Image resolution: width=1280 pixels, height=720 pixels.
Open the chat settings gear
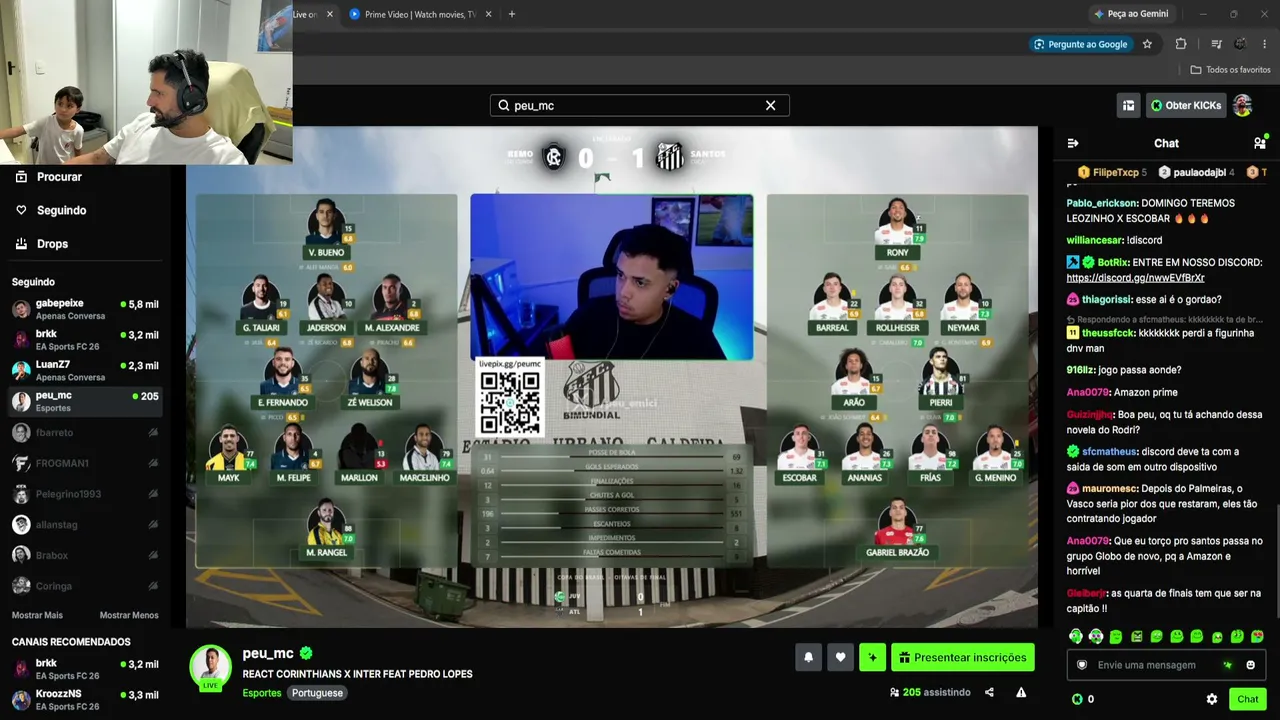1212,699
